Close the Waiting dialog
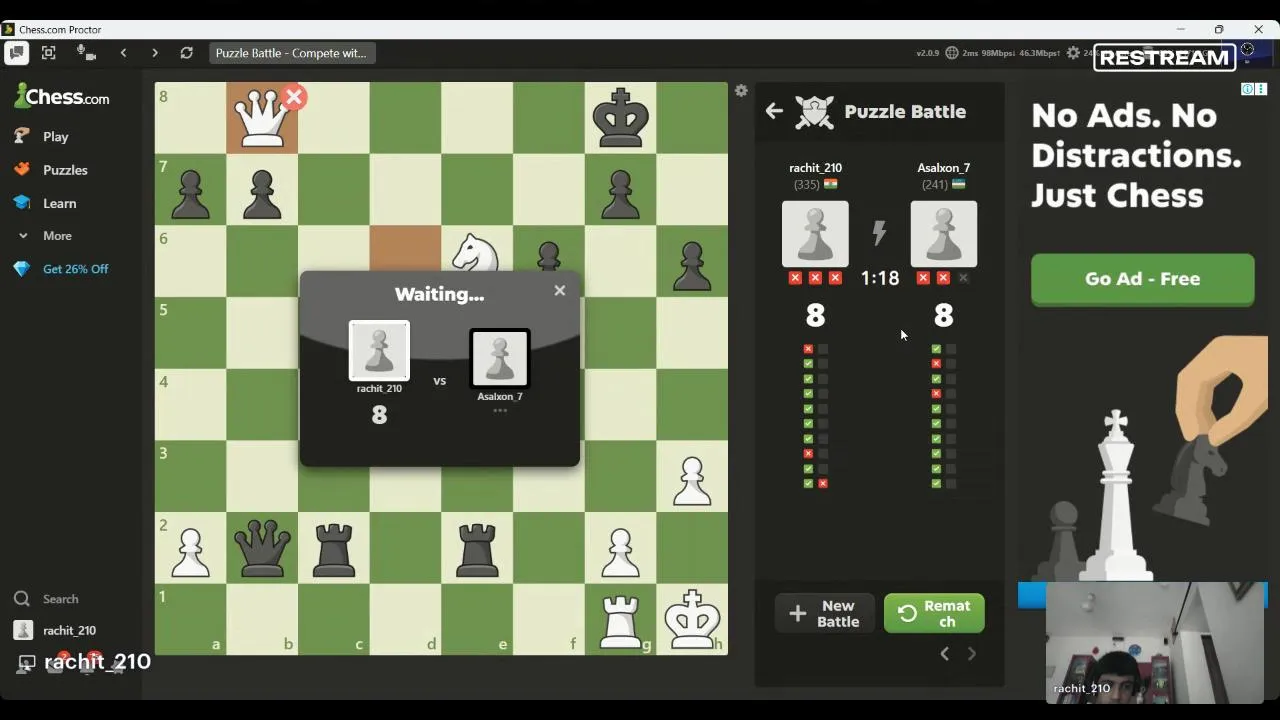The image size is (1280, 720). point(560,290)
